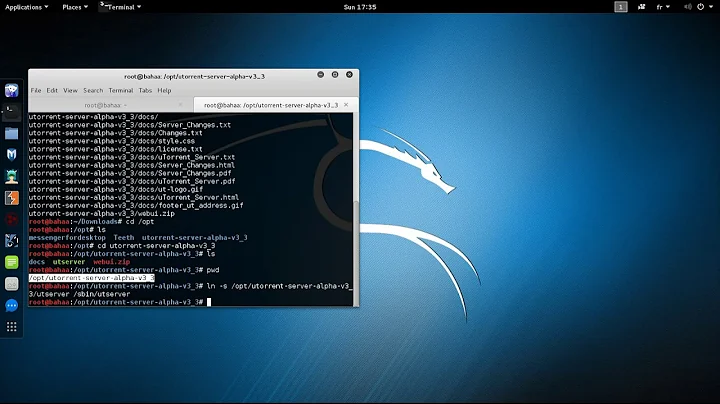Open the grey tweak tool dock icon
The image size is (720, 404).
point(11,284)
